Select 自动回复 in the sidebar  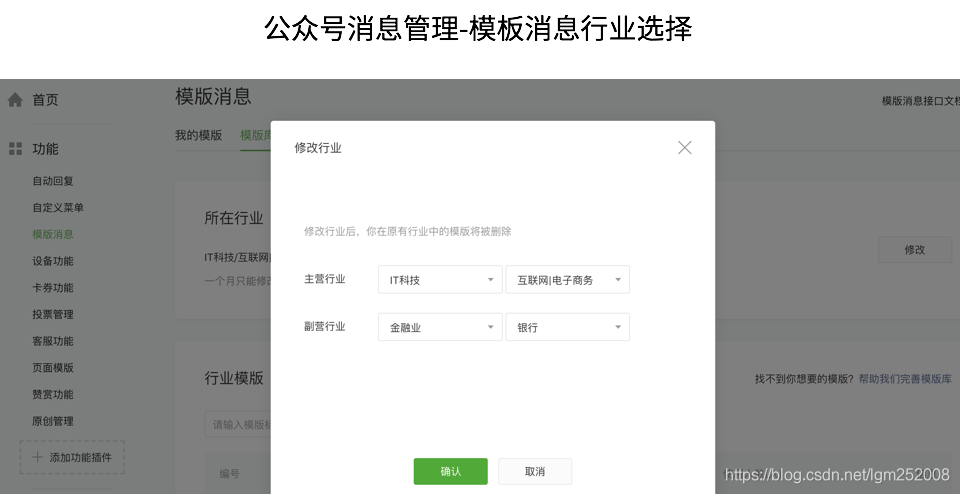(x=53, y=181)
